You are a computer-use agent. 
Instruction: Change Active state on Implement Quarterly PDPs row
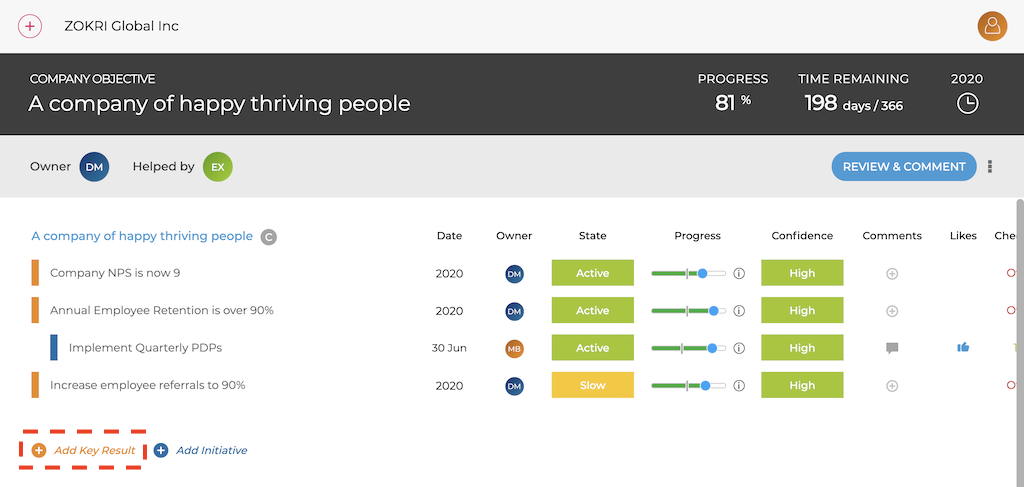click(x=593, y=348)
